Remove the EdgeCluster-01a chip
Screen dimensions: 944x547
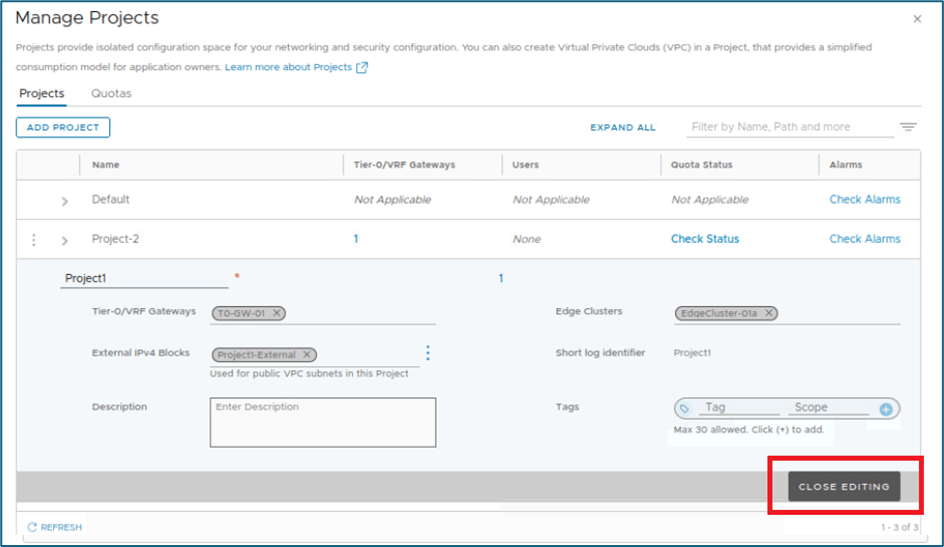(x=768, y=313)
